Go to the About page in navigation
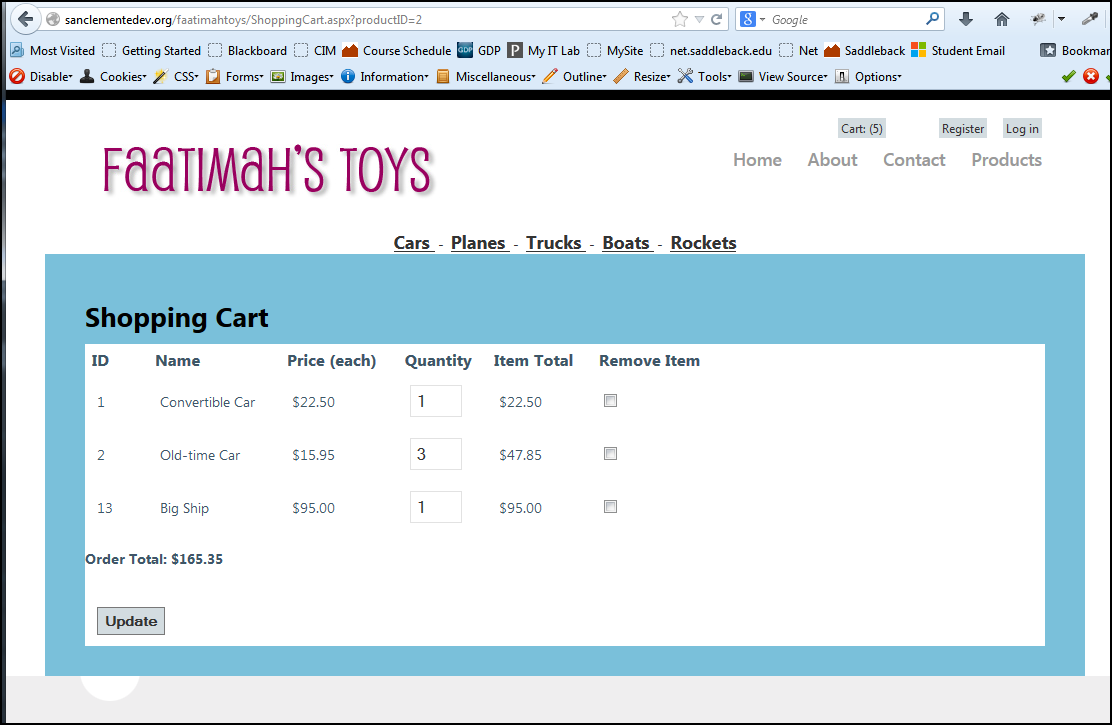The image size is (1112, 725). 832,160
